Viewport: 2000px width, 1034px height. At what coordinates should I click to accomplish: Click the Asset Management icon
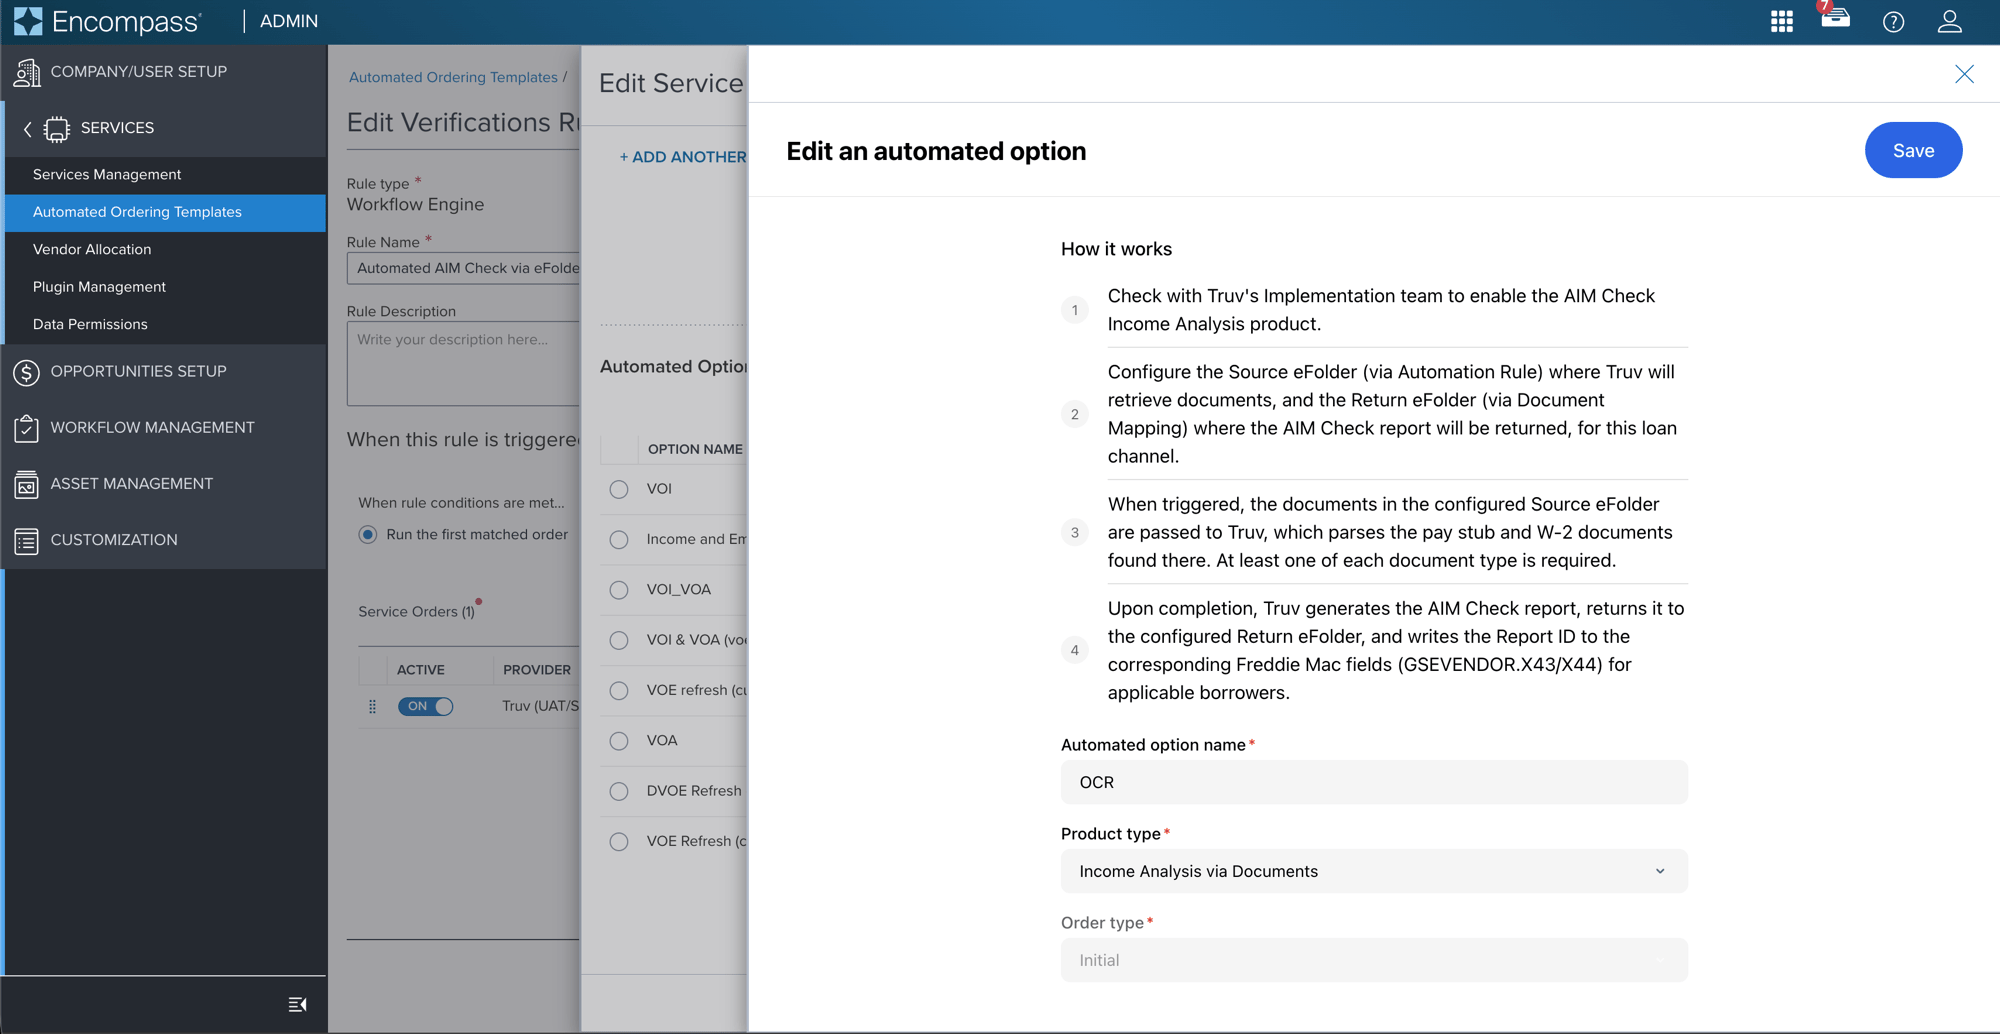tap(27, 484)
